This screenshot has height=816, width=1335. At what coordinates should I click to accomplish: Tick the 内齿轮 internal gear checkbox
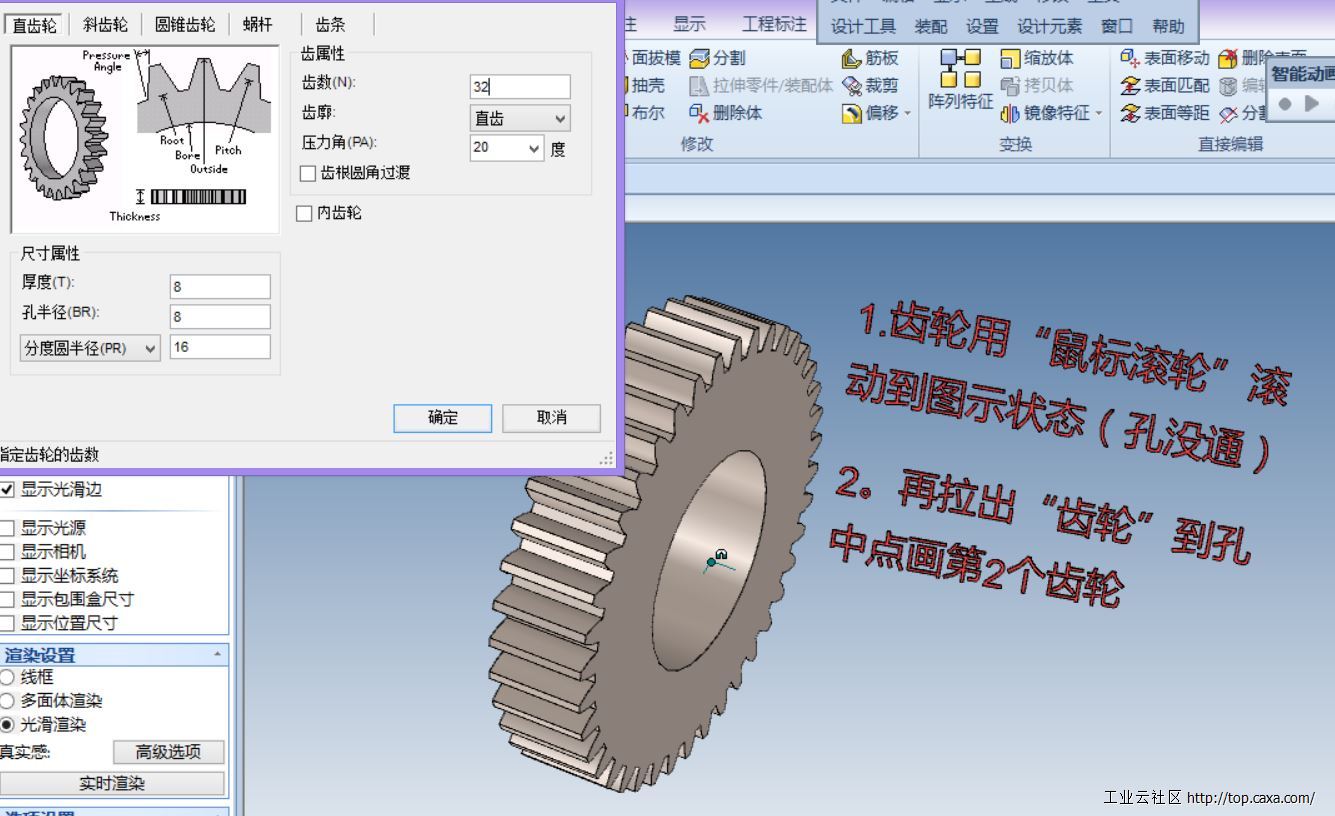tap(305, 214)
